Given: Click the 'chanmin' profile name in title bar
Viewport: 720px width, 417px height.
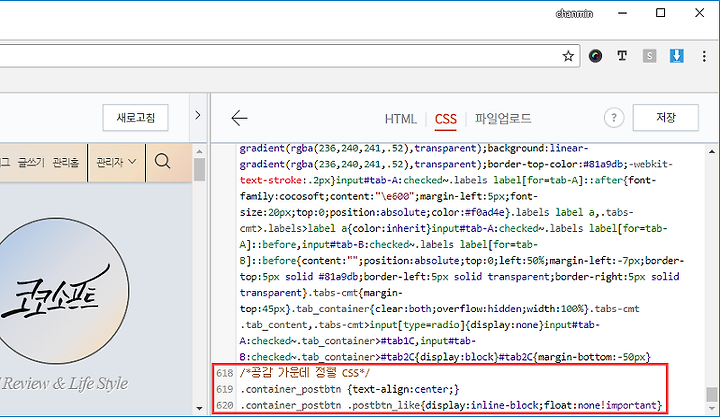Looking at the screenshot, I should [x=574, y=14].
